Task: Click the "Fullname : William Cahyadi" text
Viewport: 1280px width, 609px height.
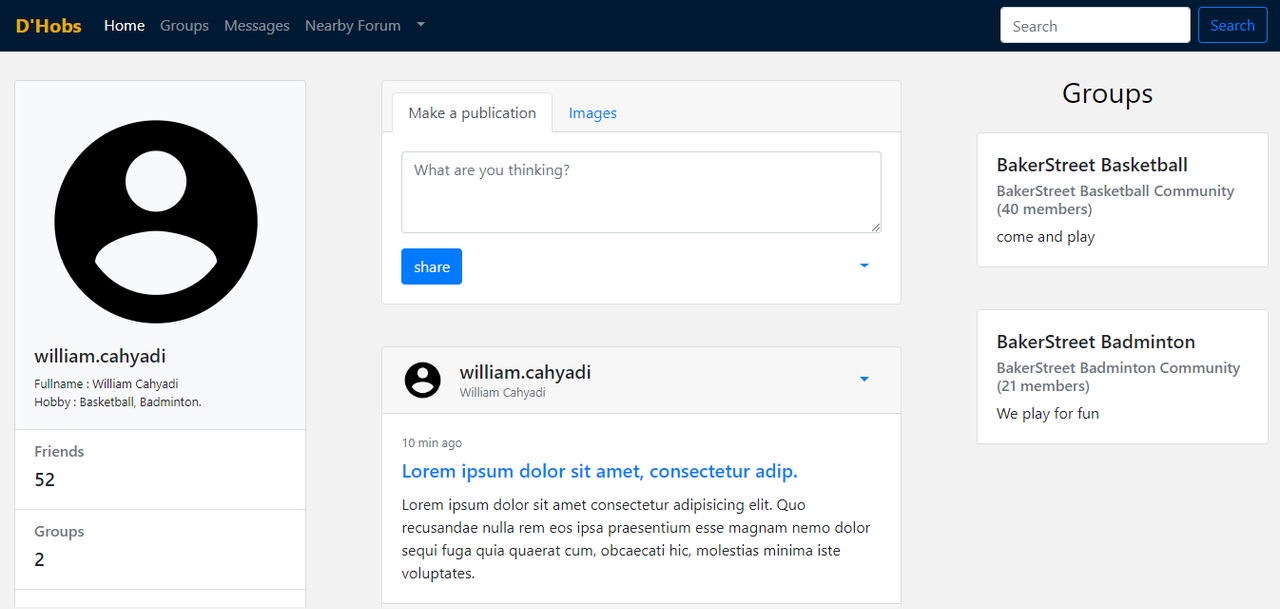Action: (106, 384)
